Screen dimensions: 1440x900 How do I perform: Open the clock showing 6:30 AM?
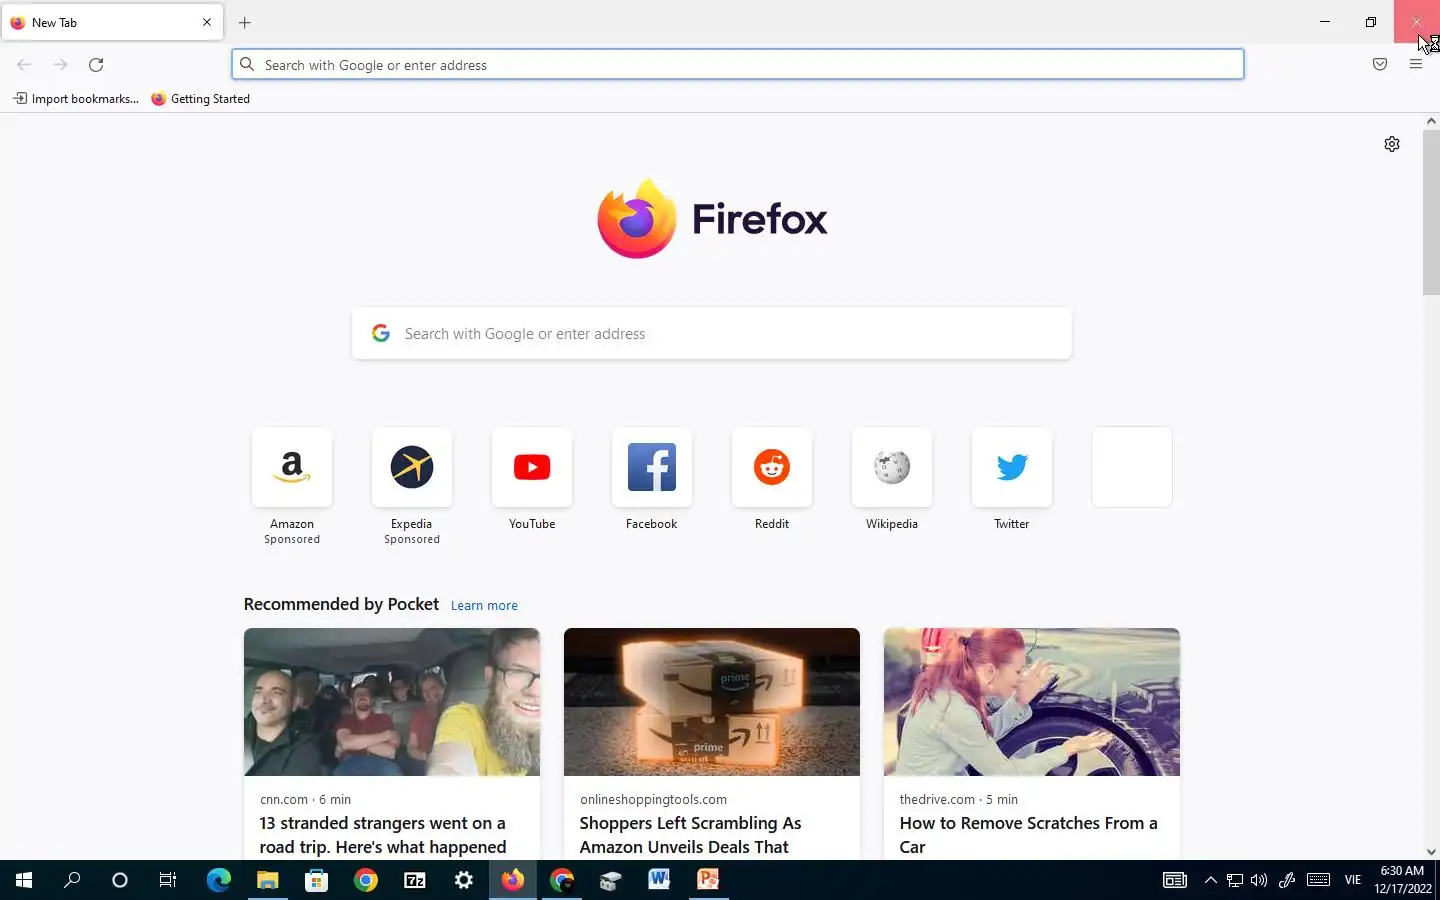pyautogui.click(x=1402, y=880)
